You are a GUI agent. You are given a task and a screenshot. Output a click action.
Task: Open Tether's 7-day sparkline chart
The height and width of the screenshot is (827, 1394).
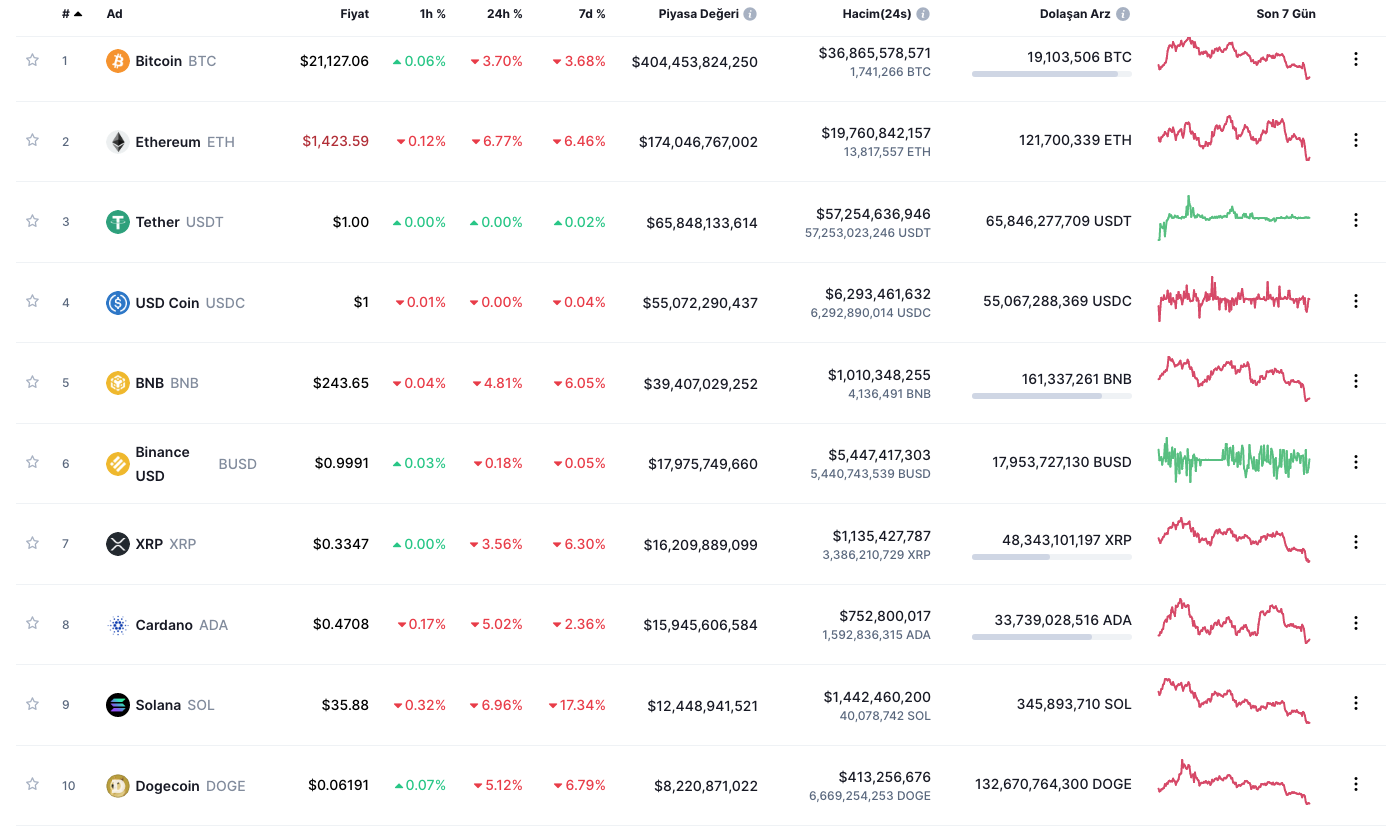point(1234,218)
